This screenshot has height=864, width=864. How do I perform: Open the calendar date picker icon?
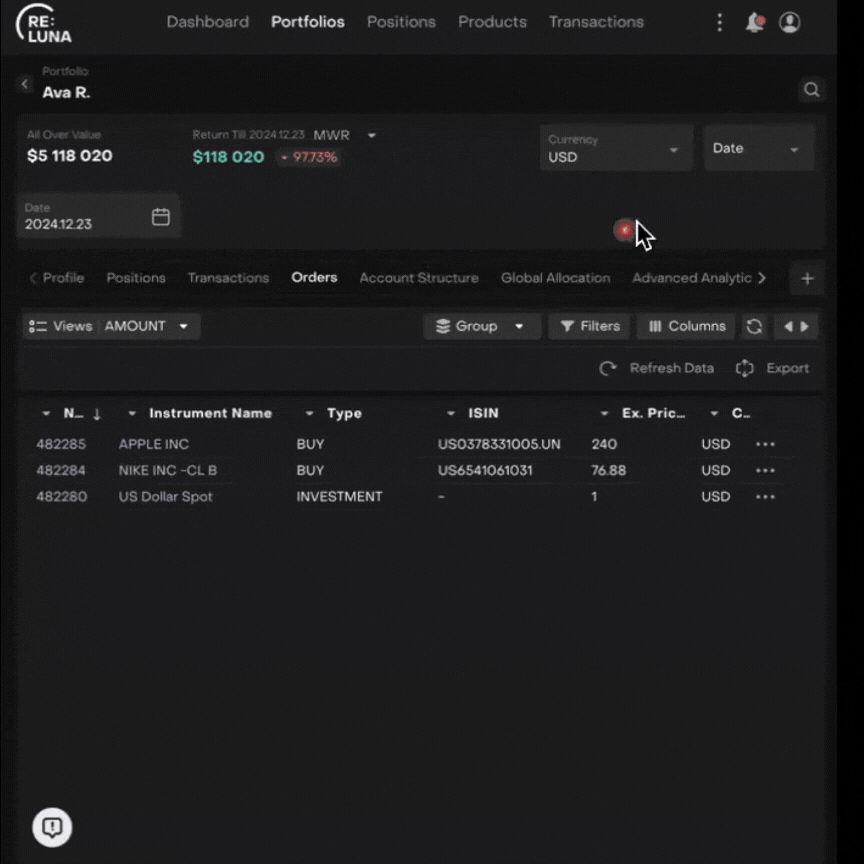point(160,217)
